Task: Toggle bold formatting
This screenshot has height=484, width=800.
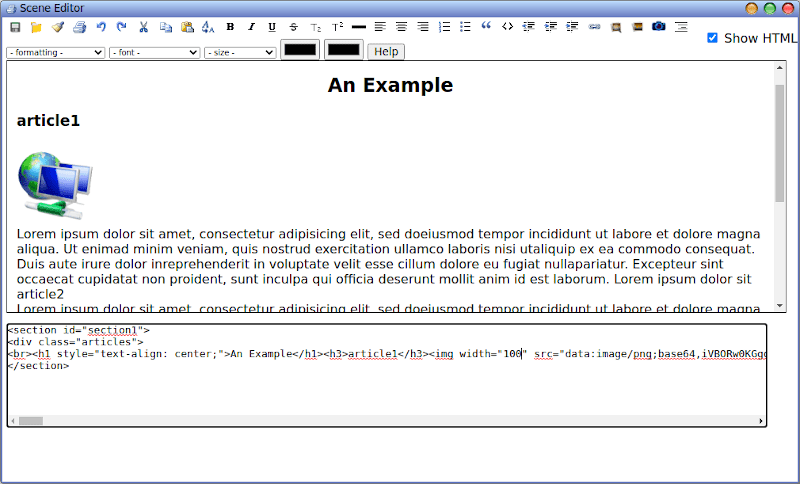Action: pyautogui.click(x=230, y=27)
